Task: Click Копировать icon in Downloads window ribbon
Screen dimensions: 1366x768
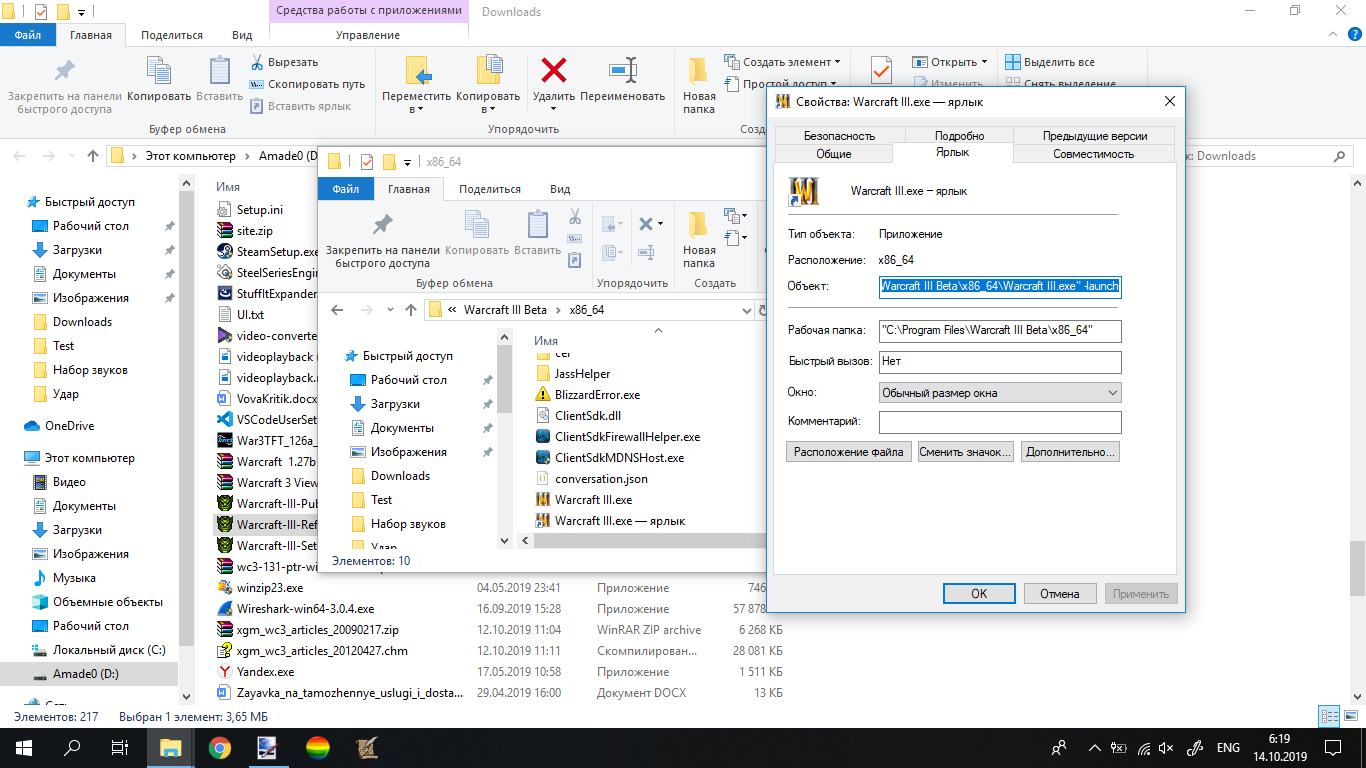Action: [x=159, y=71]
